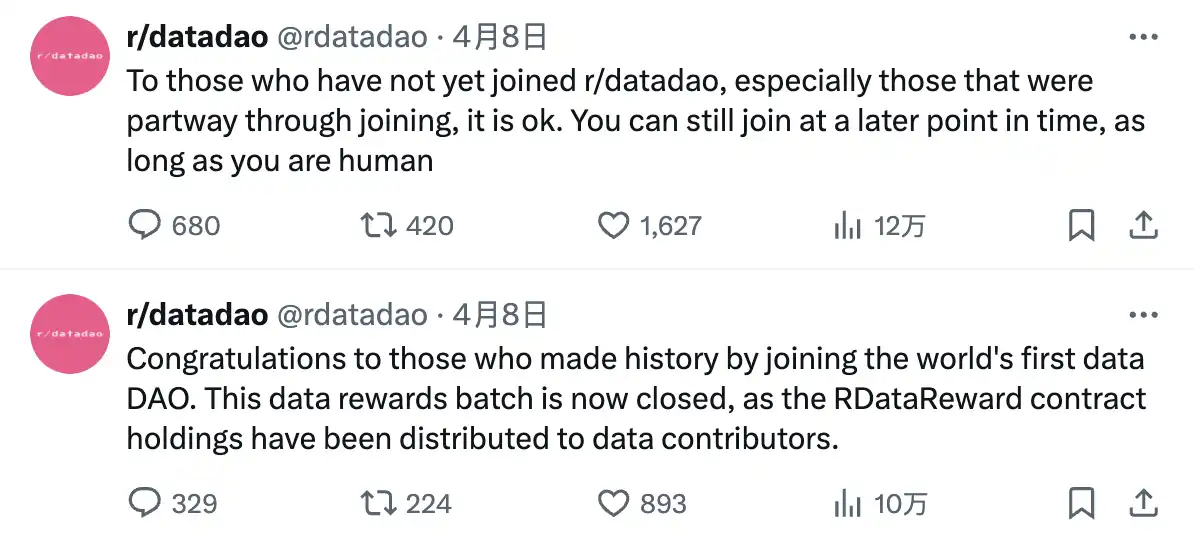The width and height of the screenshot is (1194, 538).
Task: Bookmark the first tweet about joining later
Action: 1081,226
